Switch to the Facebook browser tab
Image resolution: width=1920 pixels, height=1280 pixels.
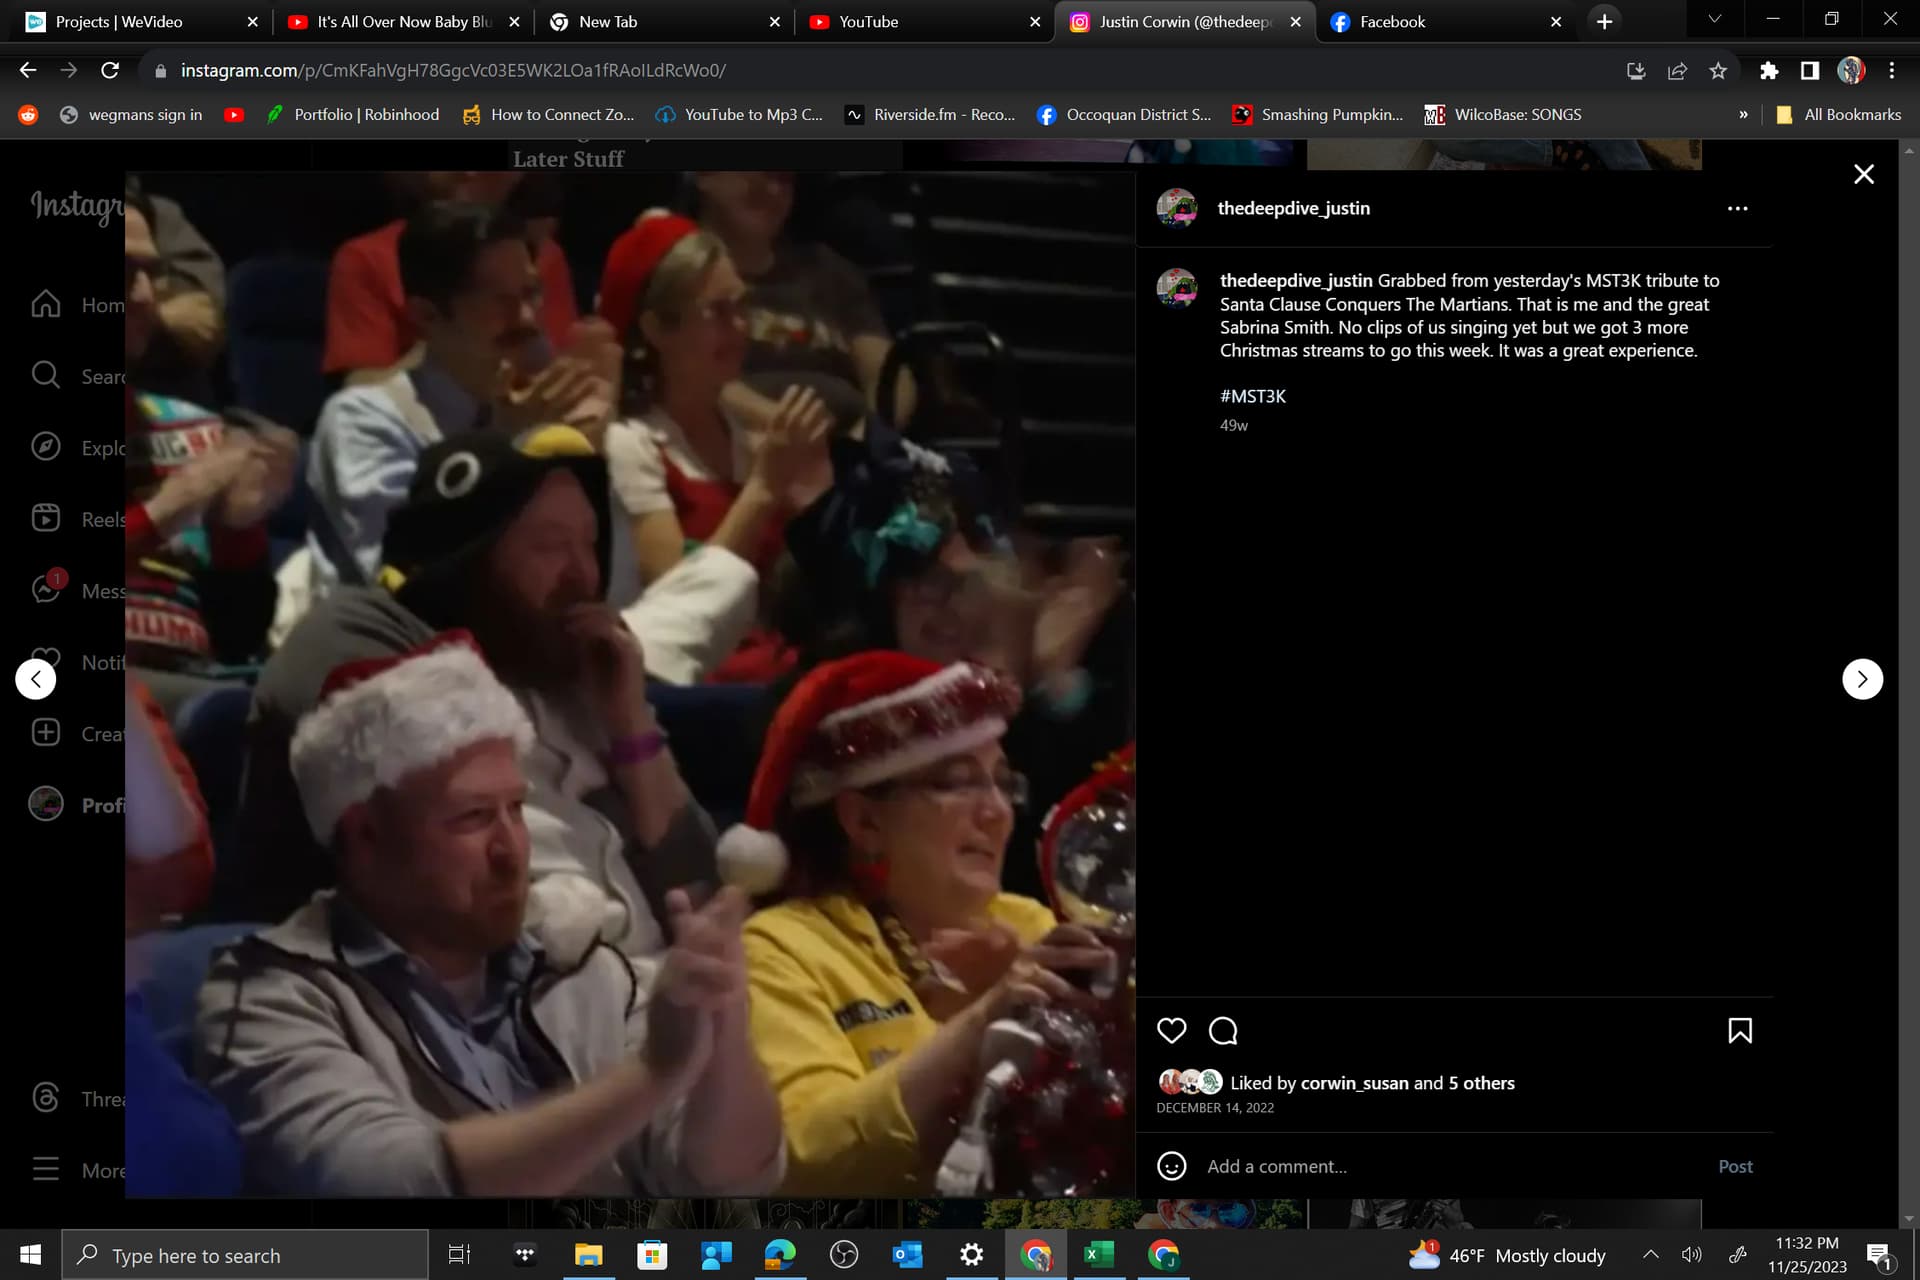1391,22
